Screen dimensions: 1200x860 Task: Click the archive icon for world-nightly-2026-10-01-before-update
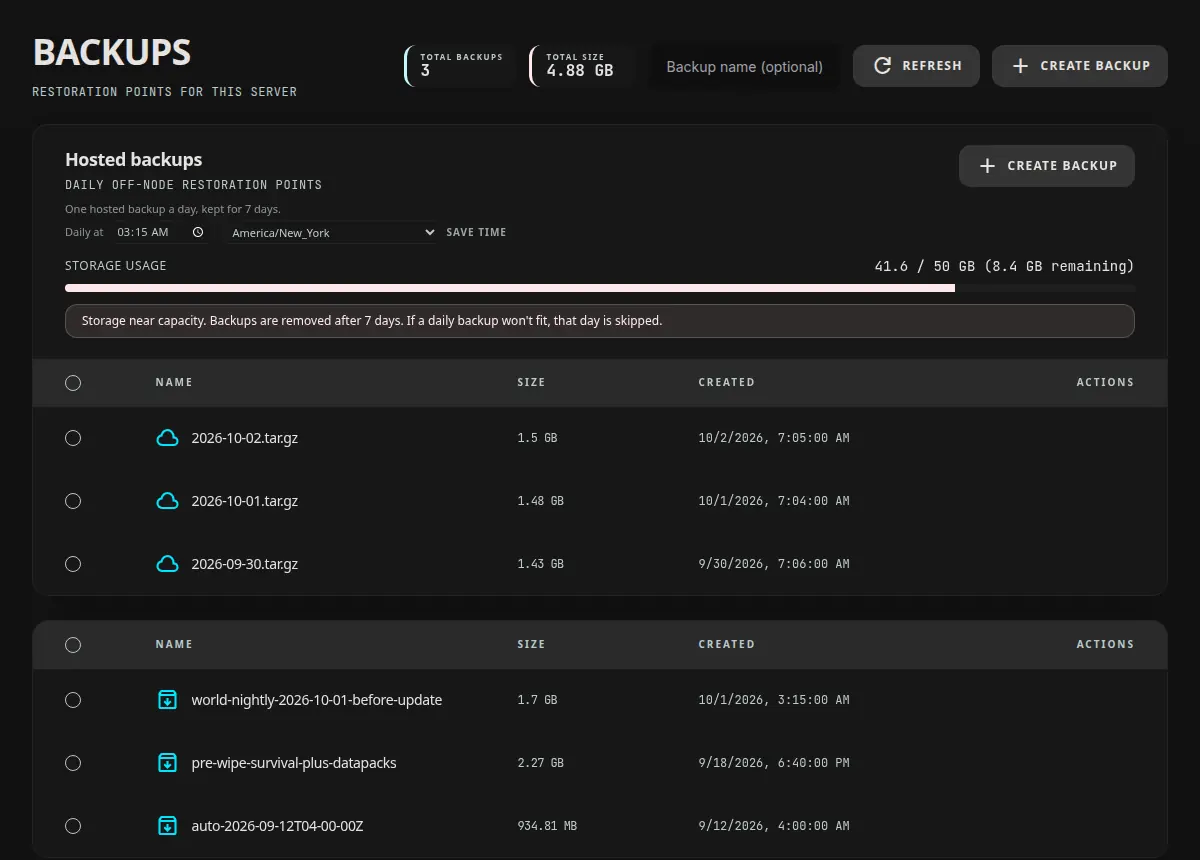[168, 700]
